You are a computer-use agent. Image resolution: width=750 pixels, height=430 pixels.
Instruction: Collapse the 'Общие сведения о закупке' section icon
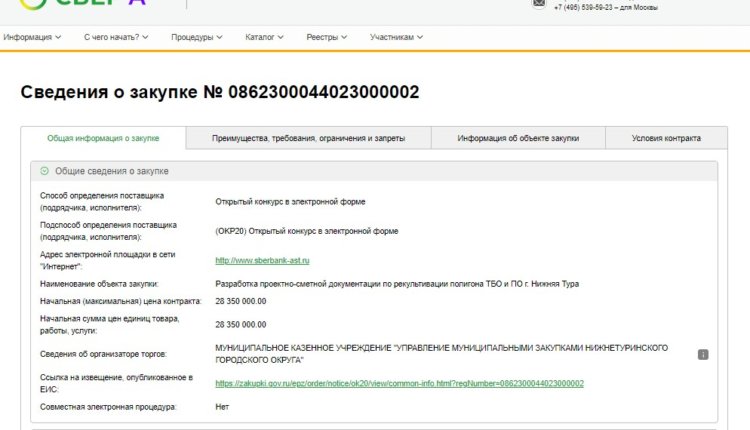pos(44,171)
